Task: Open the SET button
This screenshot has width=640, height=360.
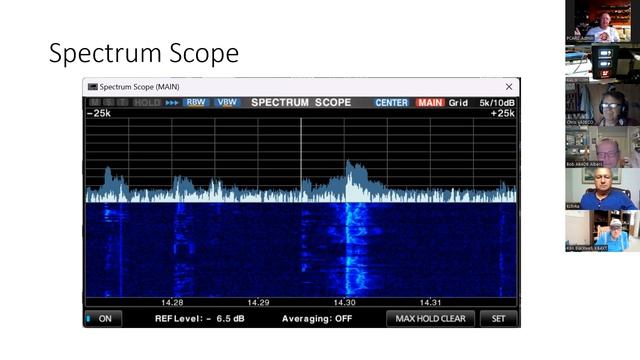Action: point(498,319)
